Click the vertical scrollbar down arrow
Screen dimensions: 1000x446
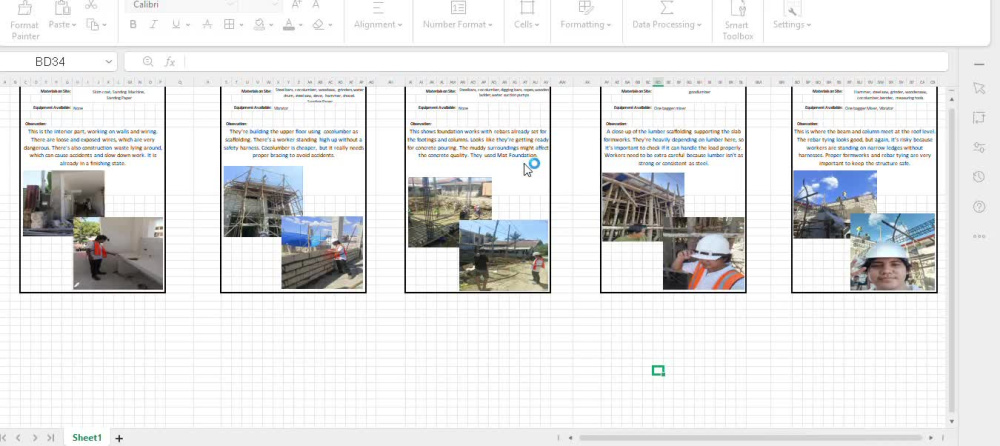tap(952, 421)
